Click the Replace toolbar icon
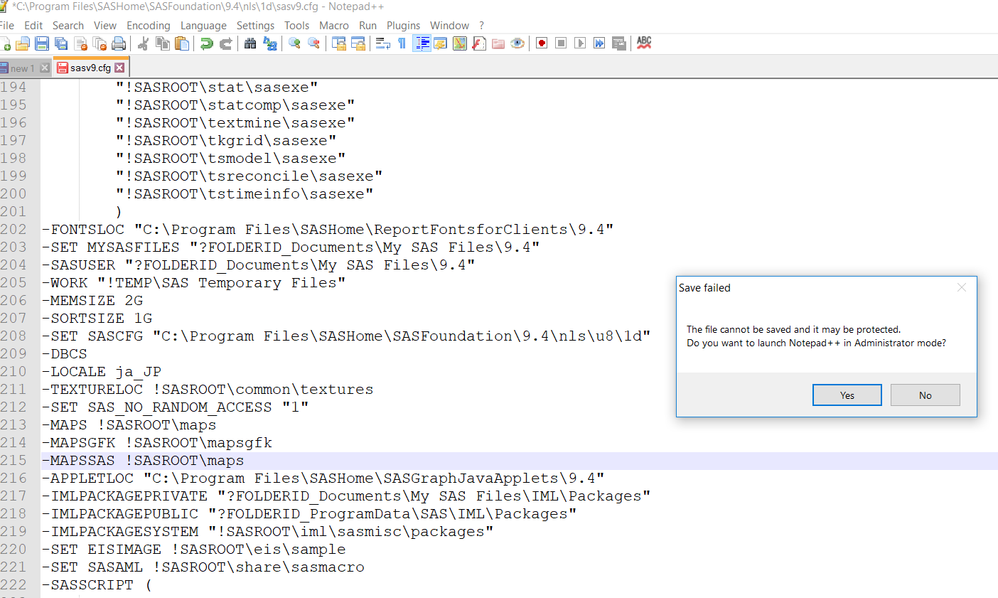The height and width of the screenshot is (598, 998). [x=270, y=43]
